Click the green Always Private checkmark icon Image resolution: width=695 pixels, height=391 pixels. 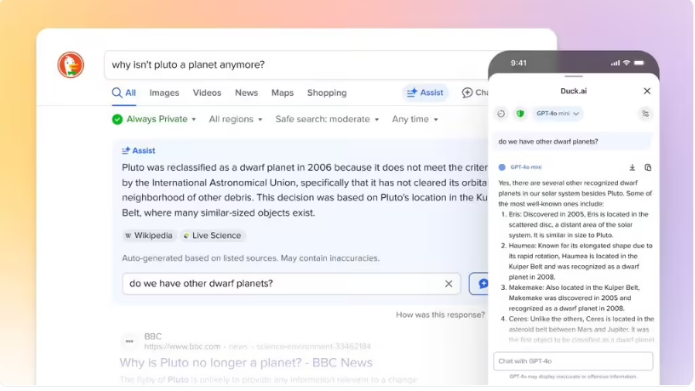pyautogui.click(x=117, y=119)
